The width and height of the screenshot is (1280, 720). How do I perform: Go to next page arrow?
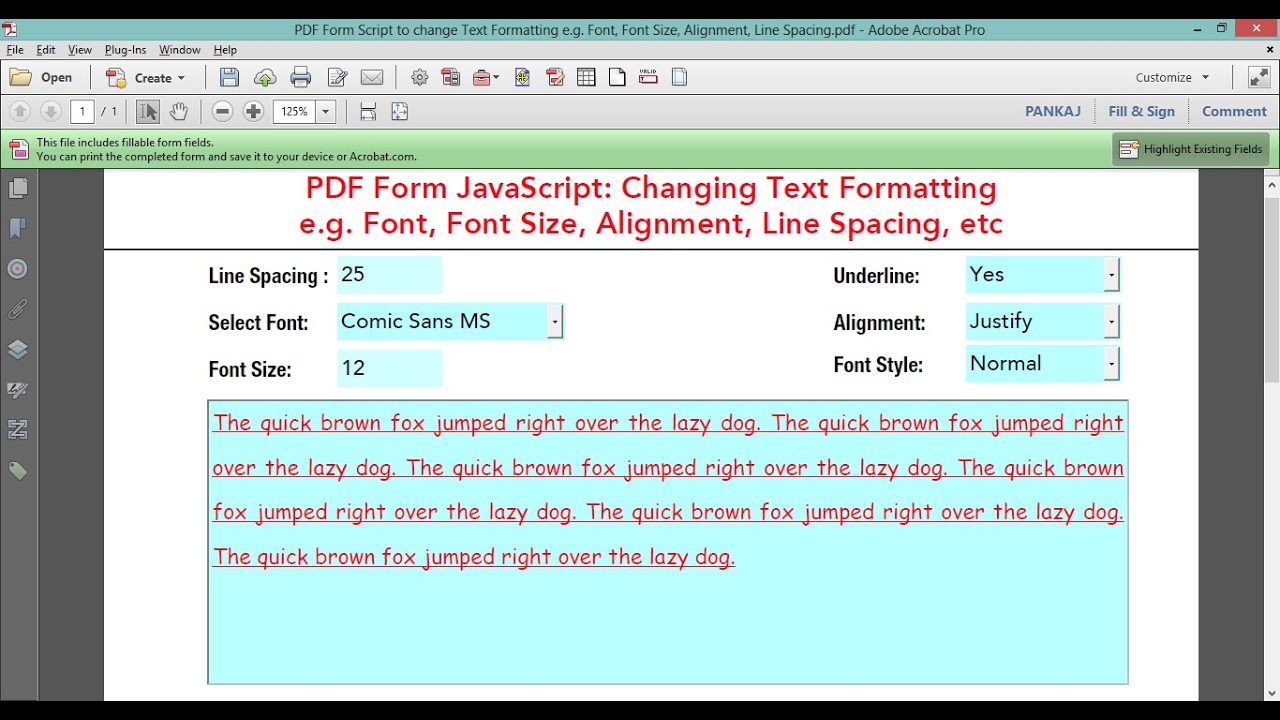[x=50, y=112]
